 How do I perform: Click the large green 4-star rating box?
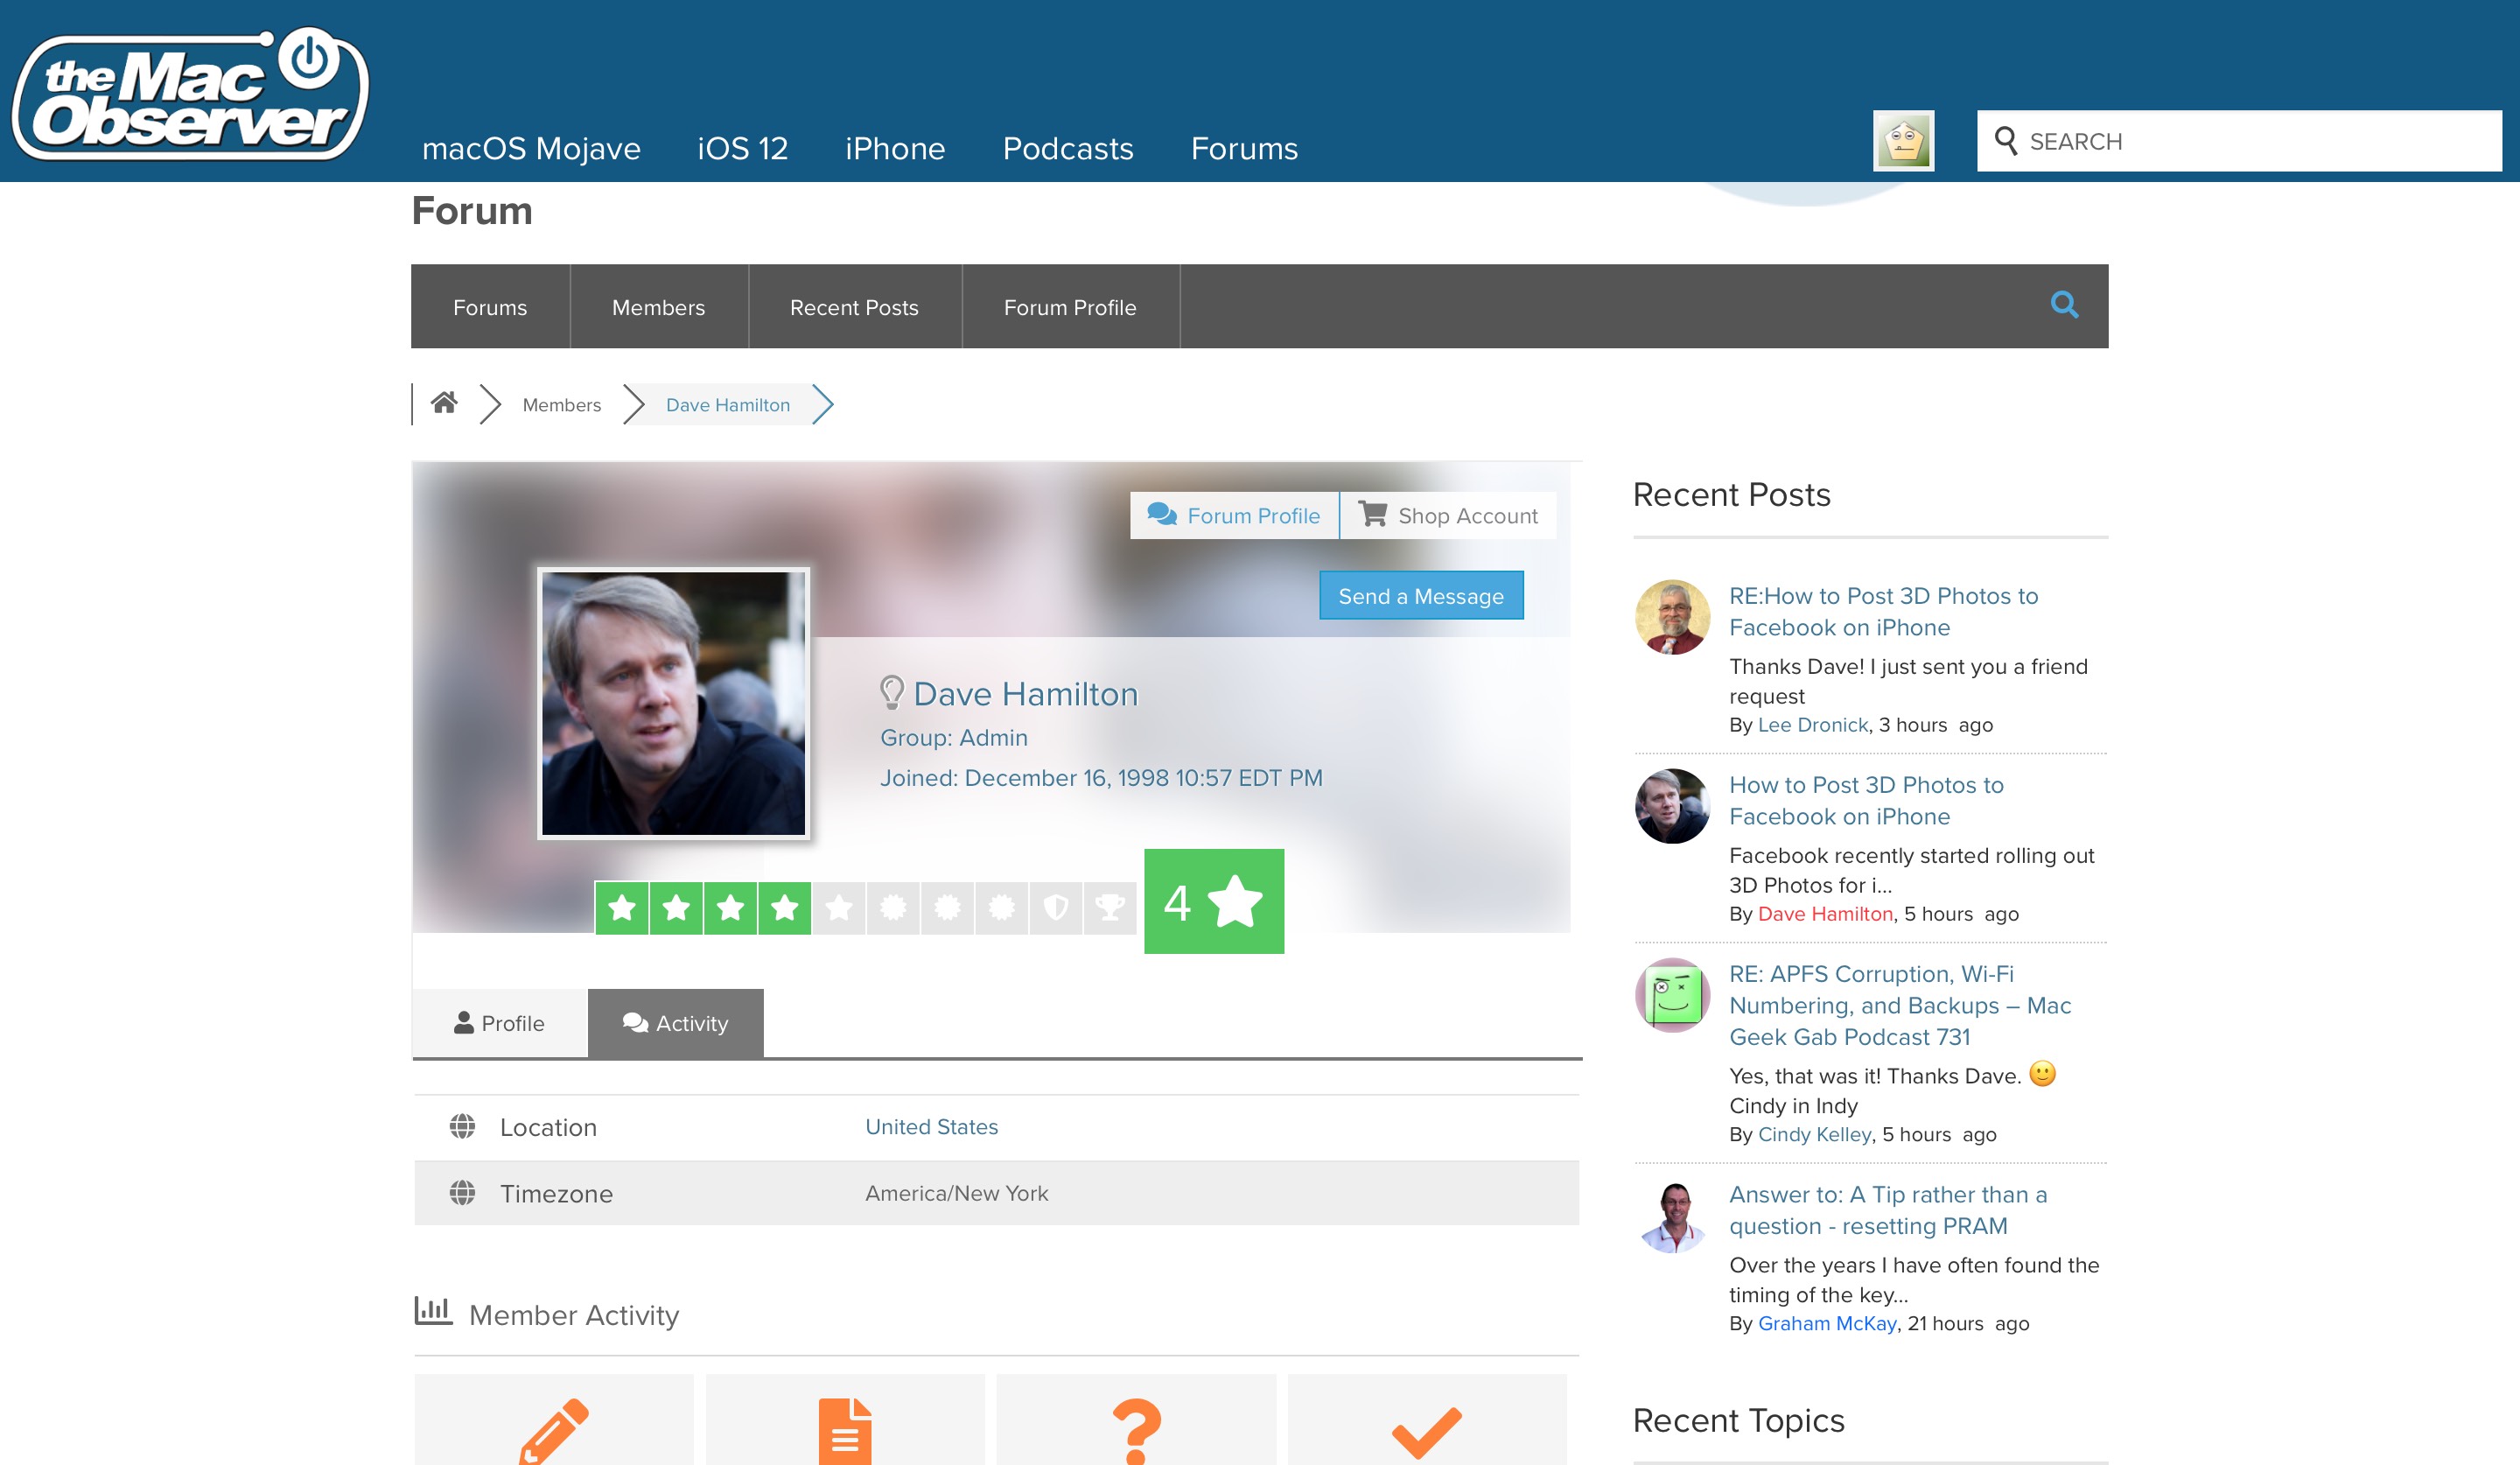point(1214,901)
